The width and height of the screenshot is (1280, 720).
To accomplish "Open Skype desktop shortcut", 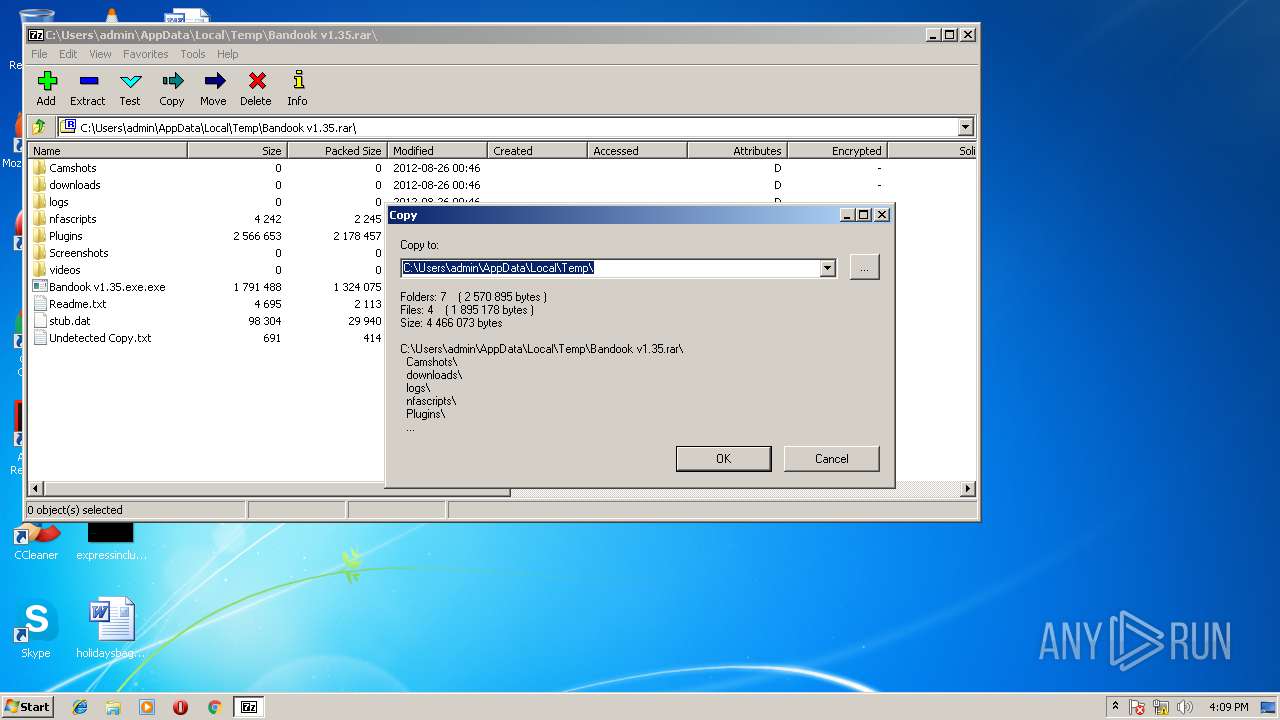I will [36, 630].
